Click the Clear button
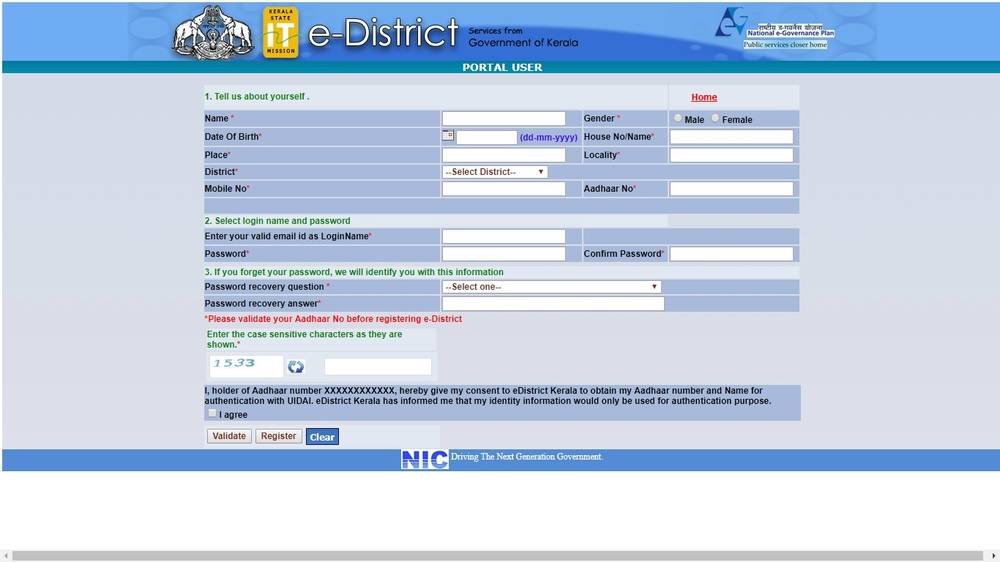Image resolution: width=1000 pixels, height=562 pixels. (x=322, y=437)
